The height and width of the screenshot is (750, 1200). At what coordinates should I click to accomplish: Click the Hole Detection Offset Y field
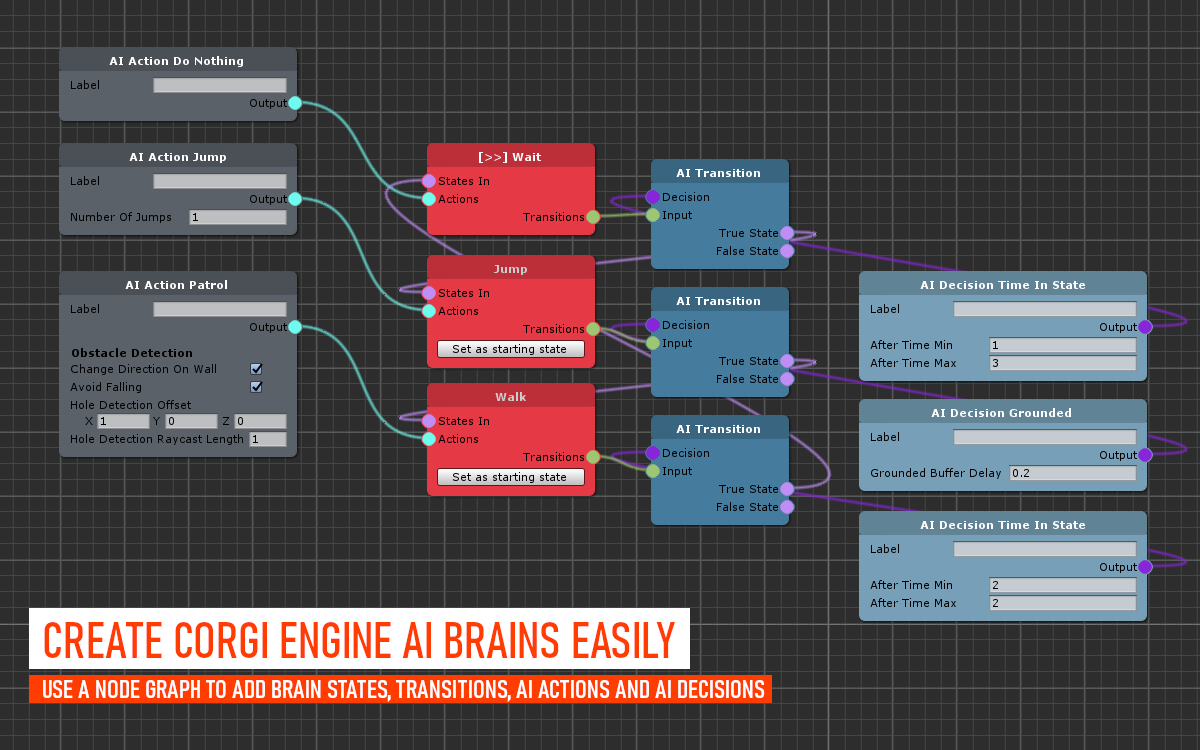pos(191,421)
